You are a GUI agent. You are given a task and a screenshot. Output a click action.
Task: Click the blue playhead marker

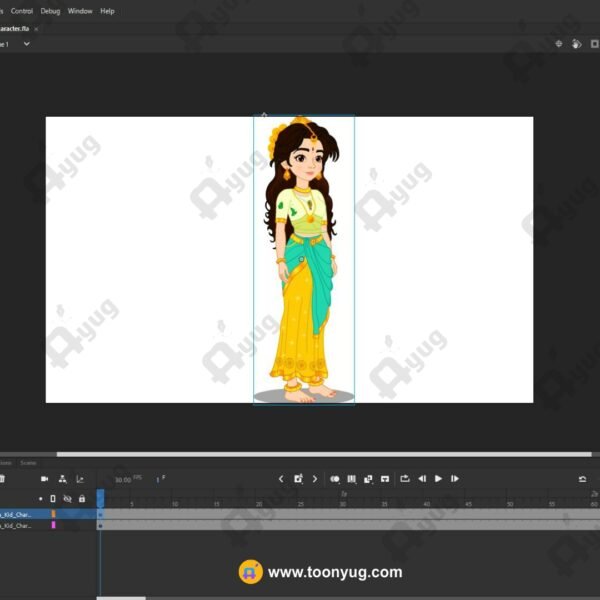point(100,498)
